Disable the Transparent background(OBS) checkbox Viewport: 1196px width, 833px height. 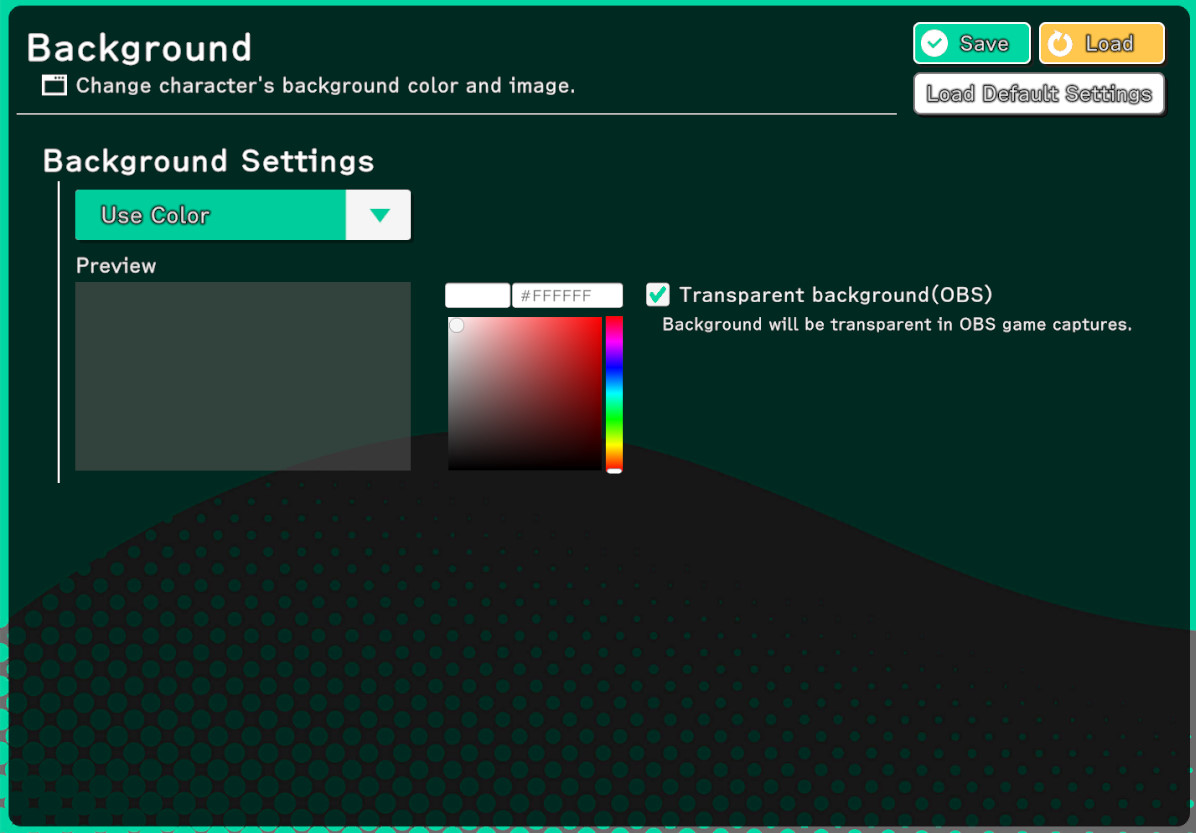658,294
